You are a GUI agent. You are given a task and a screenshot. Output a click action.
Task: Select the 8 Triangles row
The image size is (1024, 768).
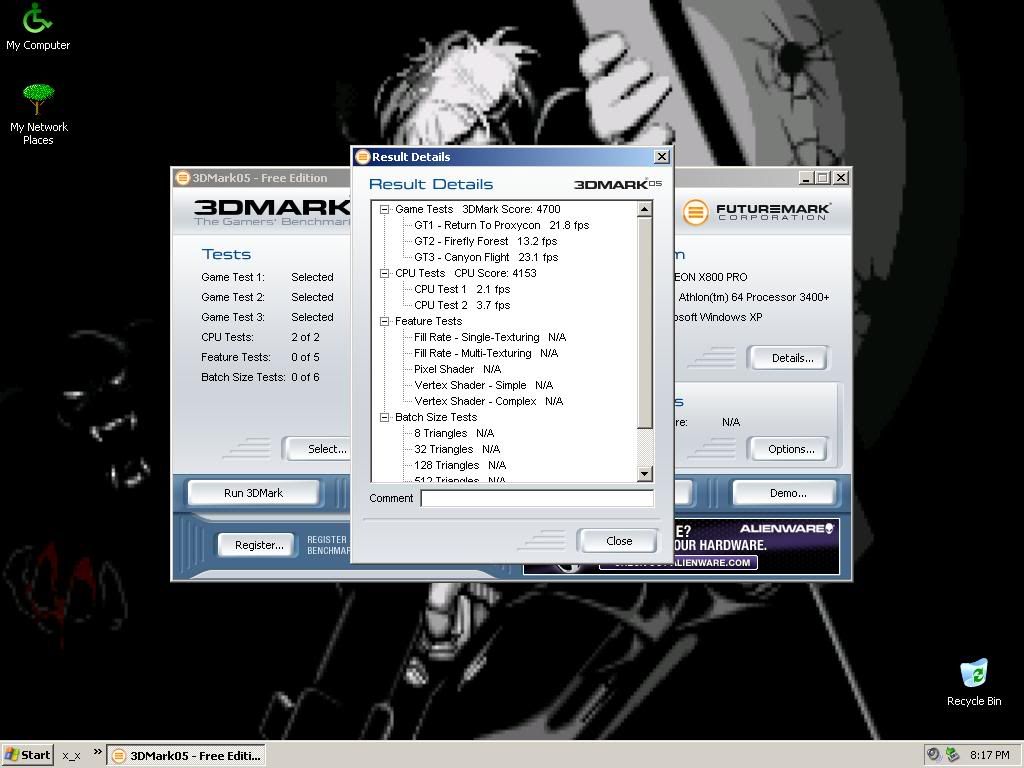[x=454, y=433]
